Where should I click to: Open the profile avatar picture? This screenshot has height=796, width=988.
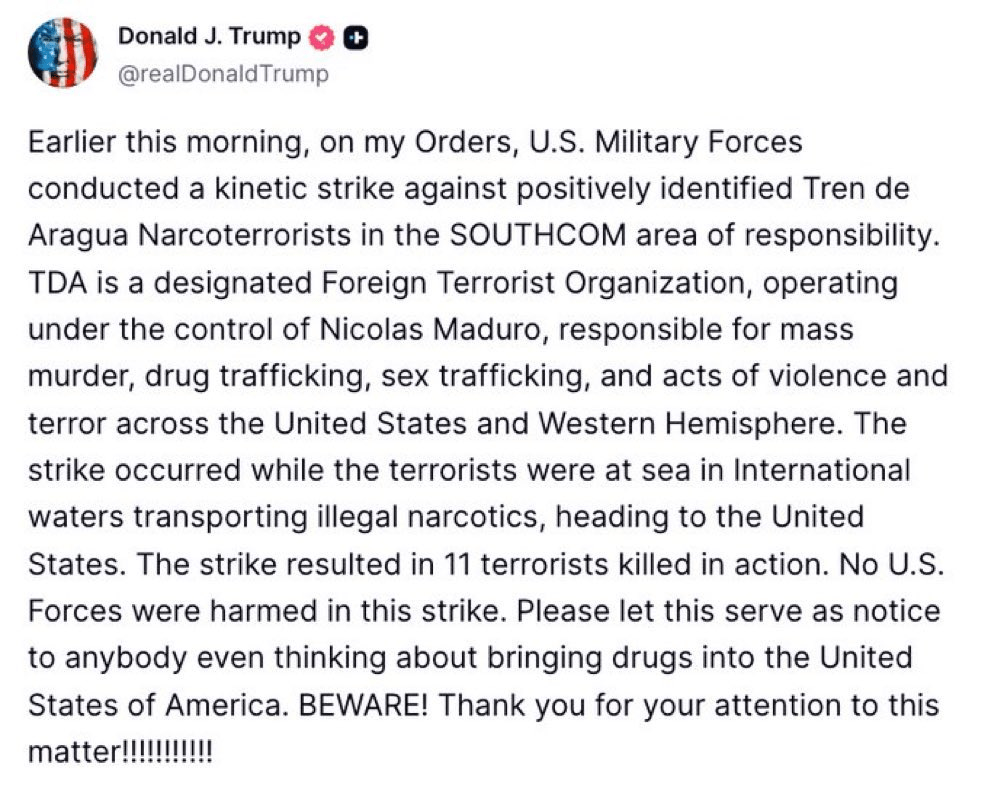click(62, 52)
